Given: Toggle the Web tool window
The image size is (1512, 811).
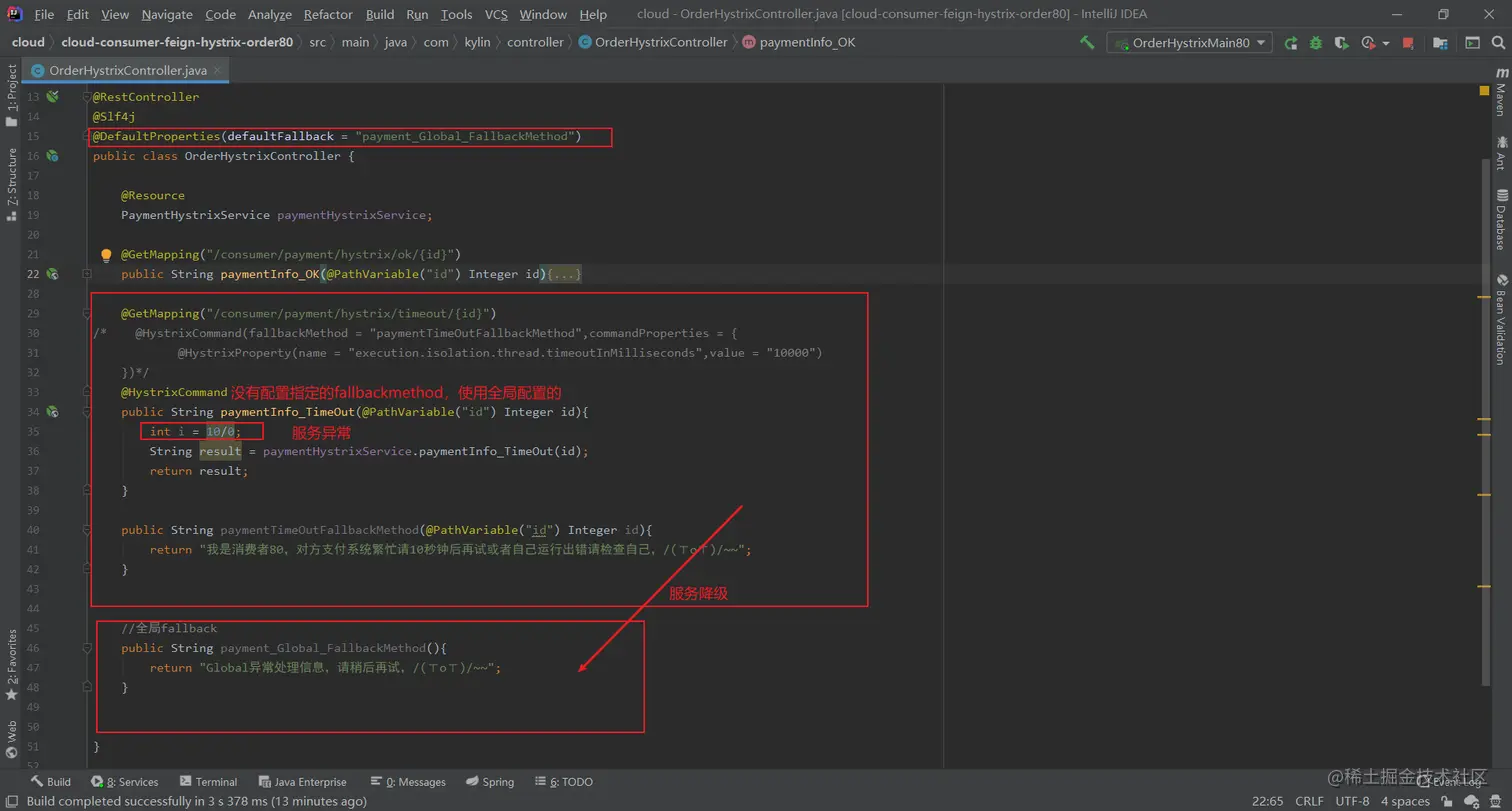Looking at the screenshot, I should click(11, 742).
